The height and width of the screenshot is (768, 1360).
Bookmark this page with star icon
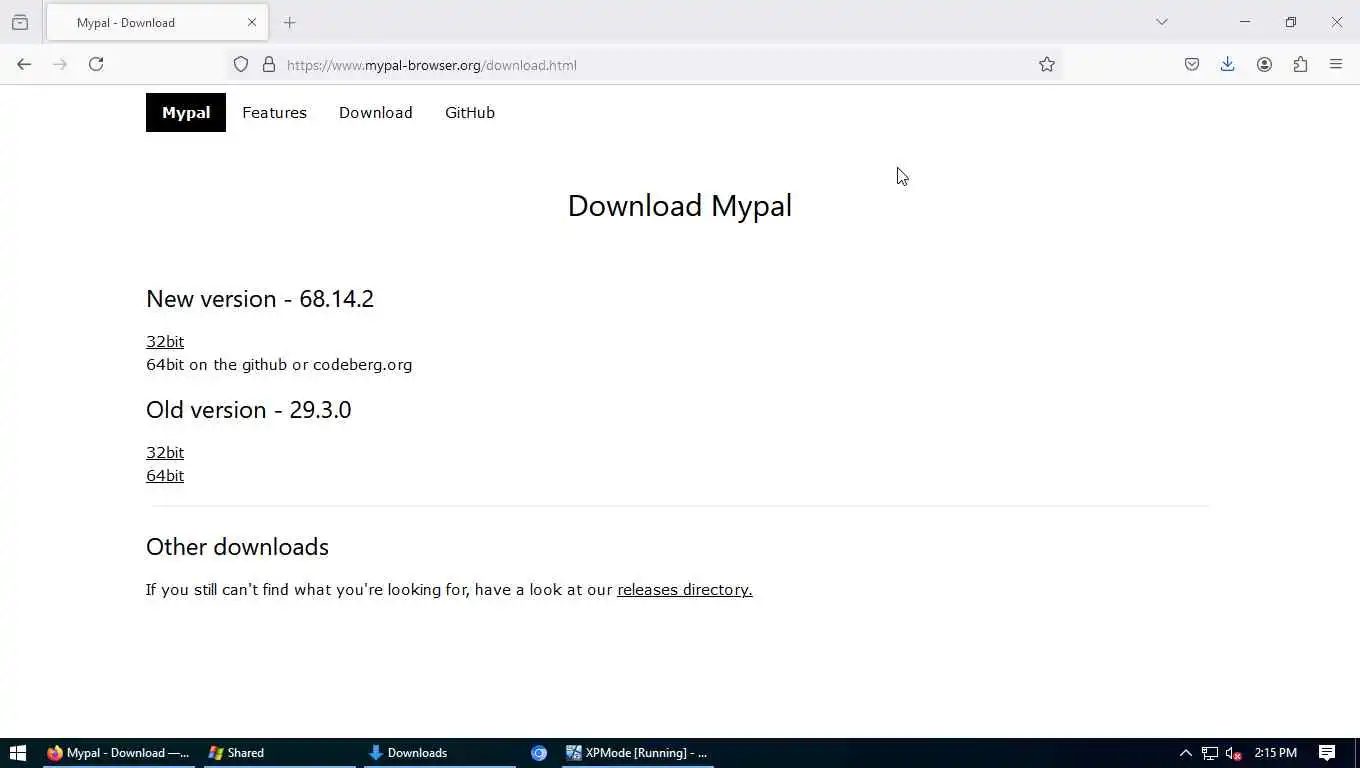[x=1047, y=65]
